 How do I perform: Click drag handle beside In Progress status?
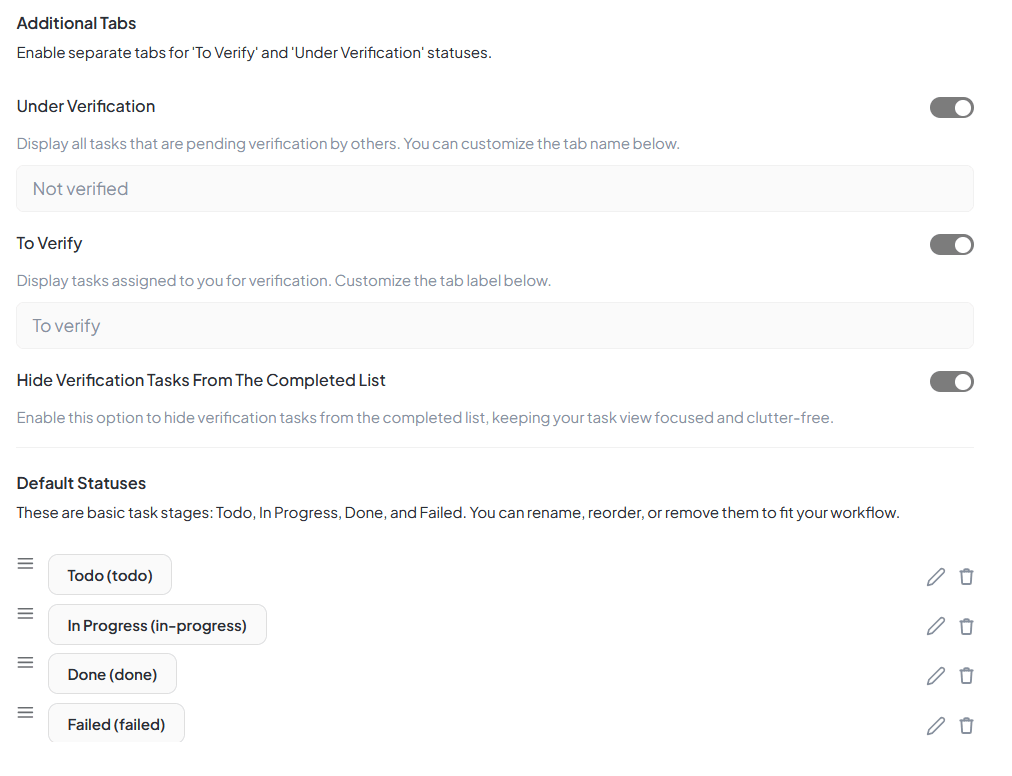(26, 614)
